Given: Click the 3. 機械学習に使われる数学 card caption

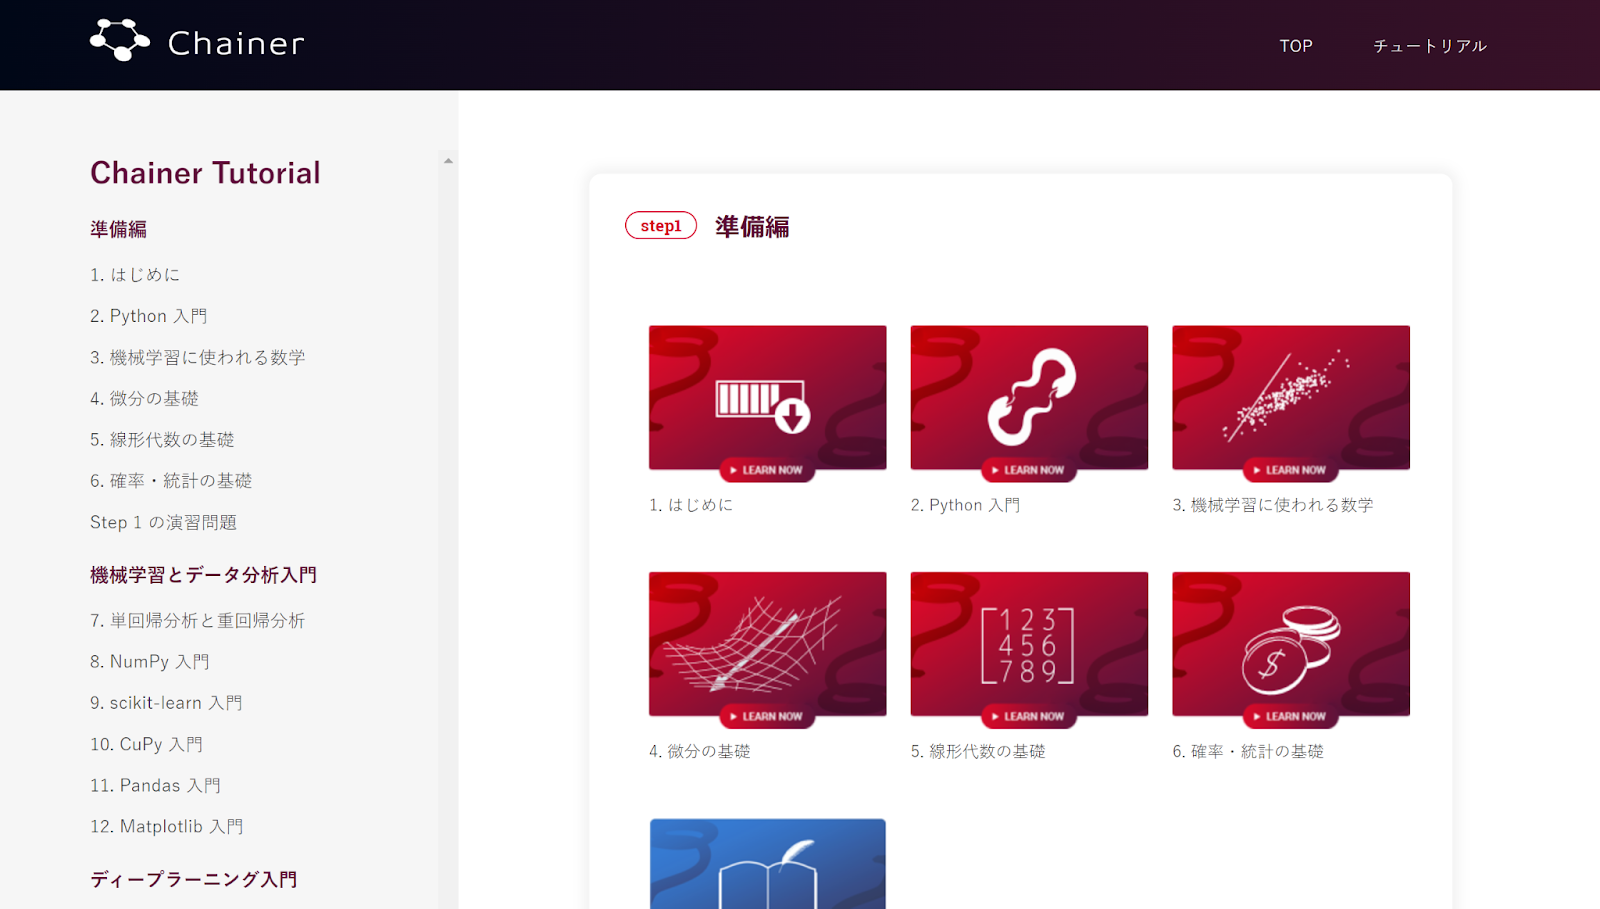Looking at the screenshot, I should 1273,505.
